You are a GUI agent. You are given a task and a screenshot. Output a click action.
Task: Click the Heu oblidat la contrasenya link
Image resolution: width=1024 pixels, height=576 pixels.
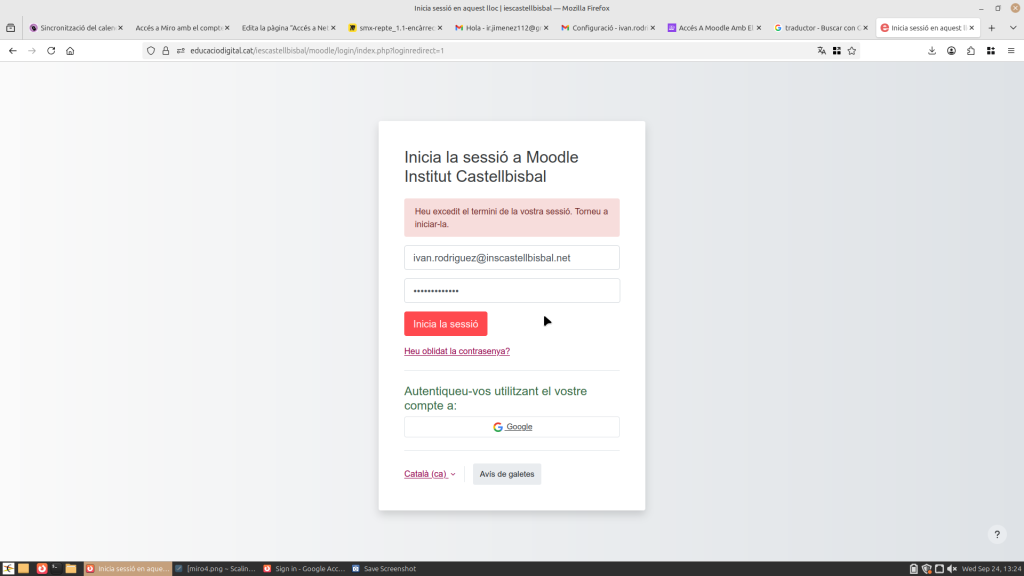(457, 351)
